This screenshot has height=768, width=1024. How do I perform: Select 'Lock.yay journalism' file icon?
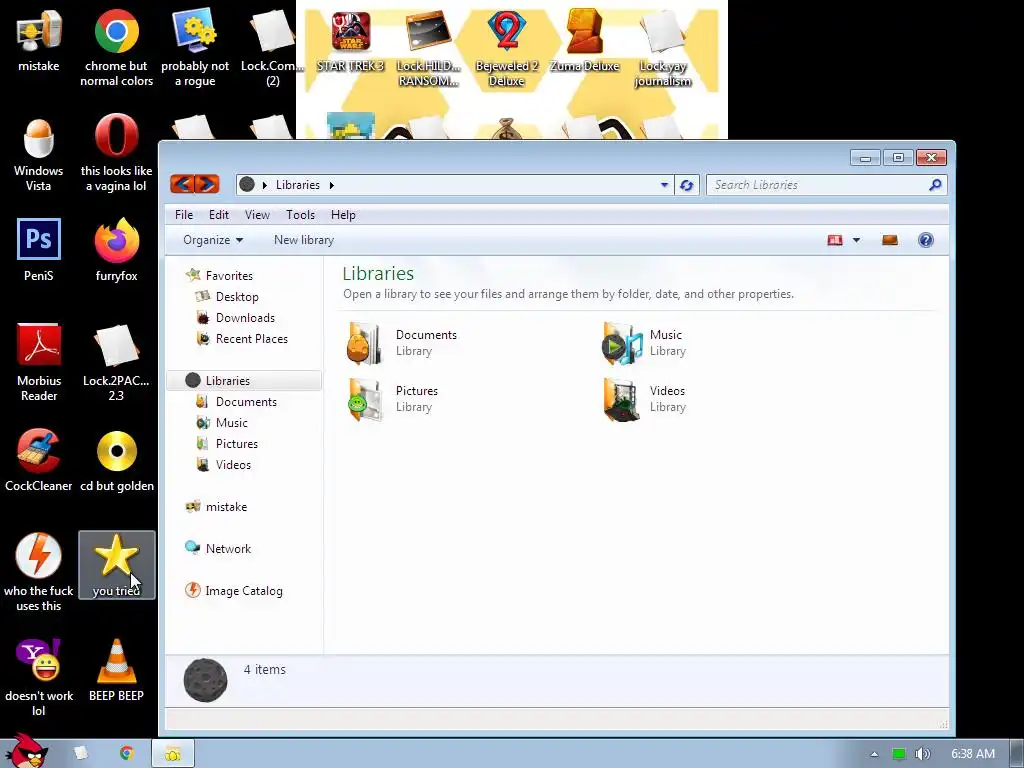662,47
